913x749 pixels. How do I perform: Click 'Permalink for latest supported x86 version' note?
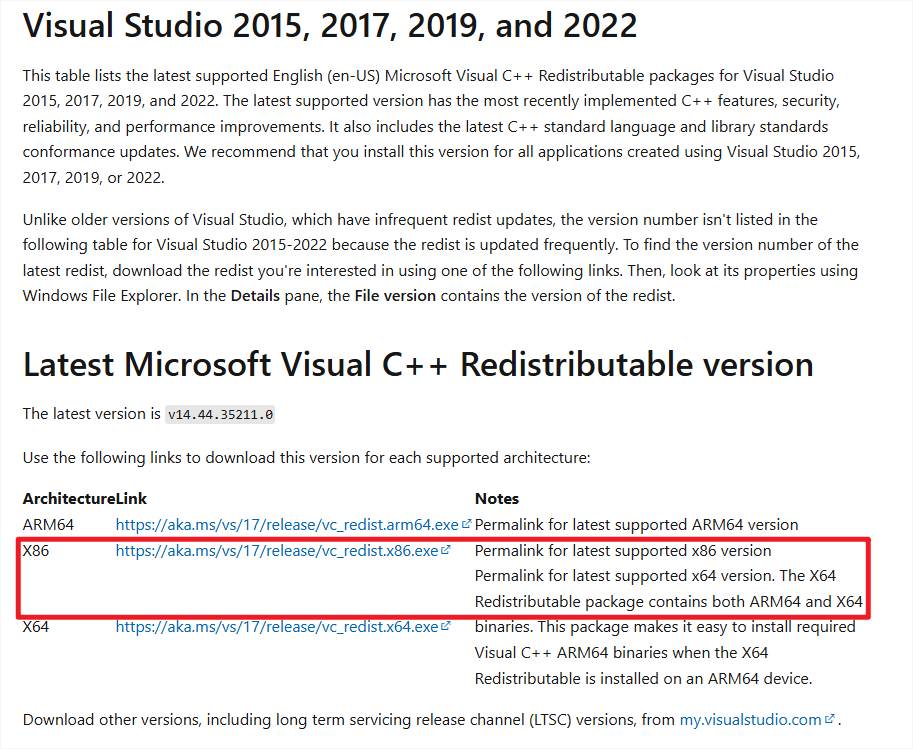coord(623,550)
